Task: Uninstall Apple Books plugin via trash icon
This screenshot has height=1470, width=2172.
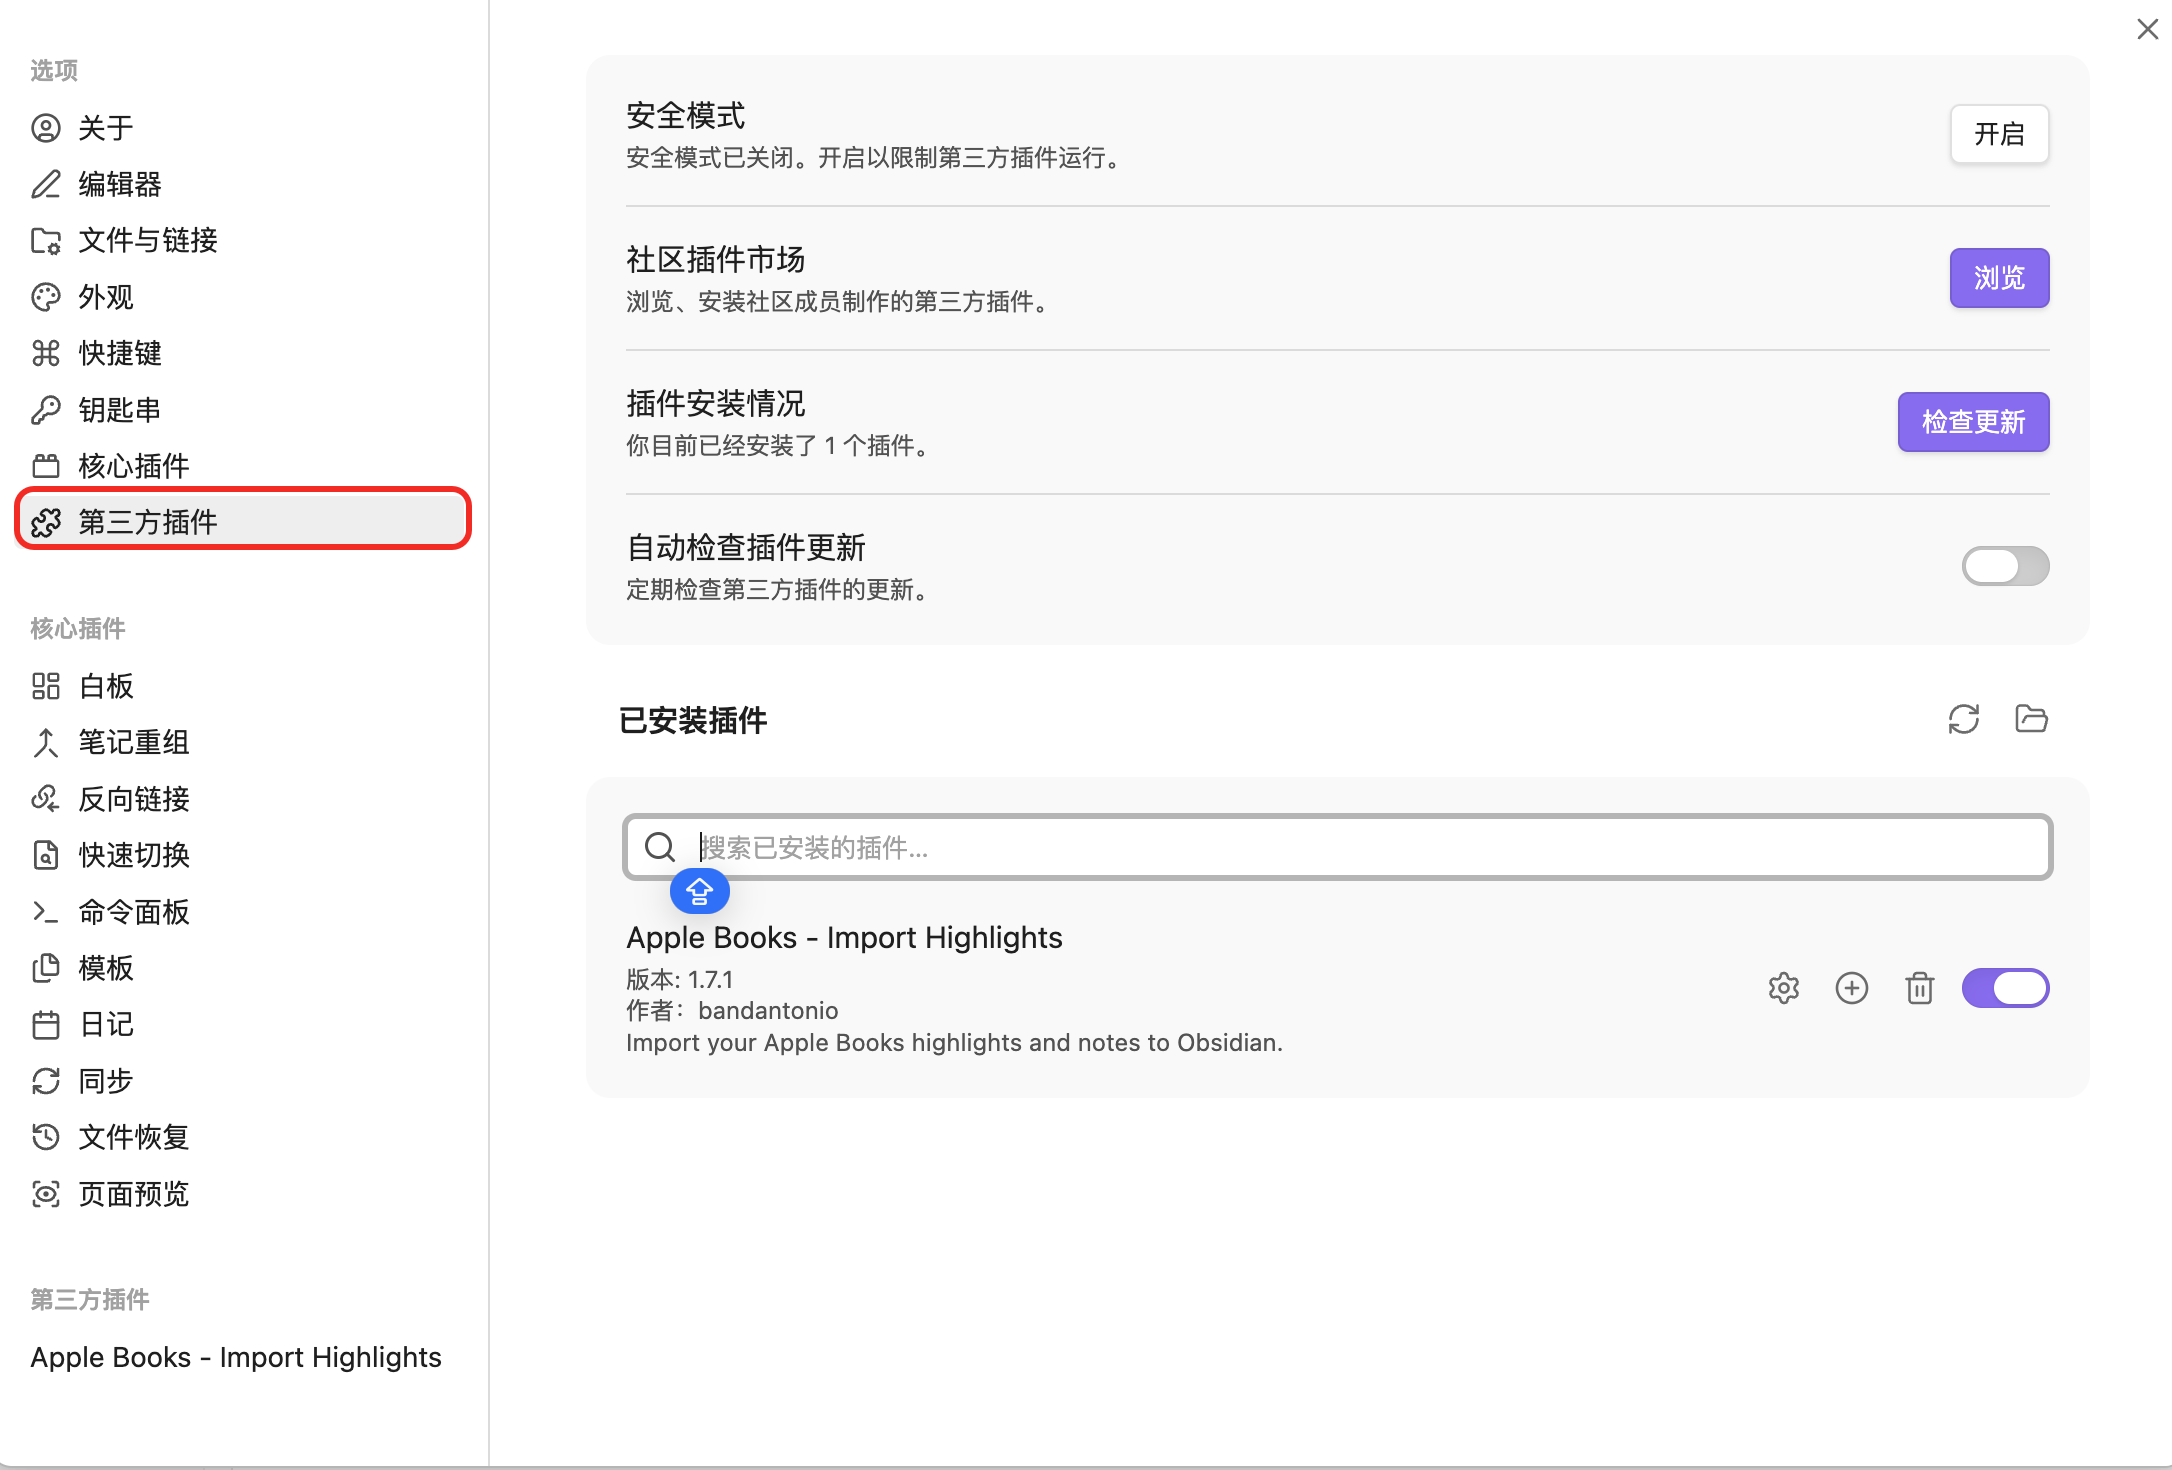Action: (1920, 988)
